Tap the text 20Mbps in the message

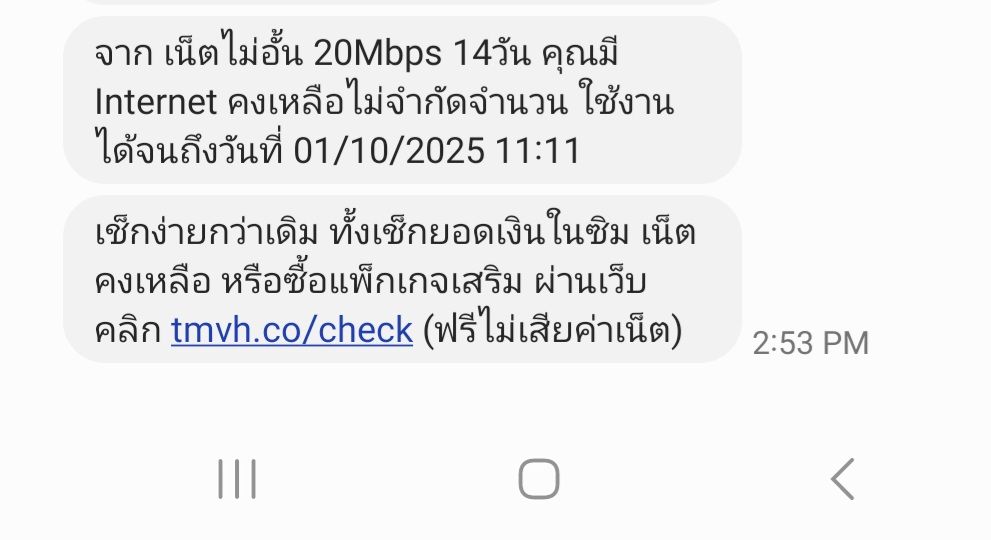(377, 53)
